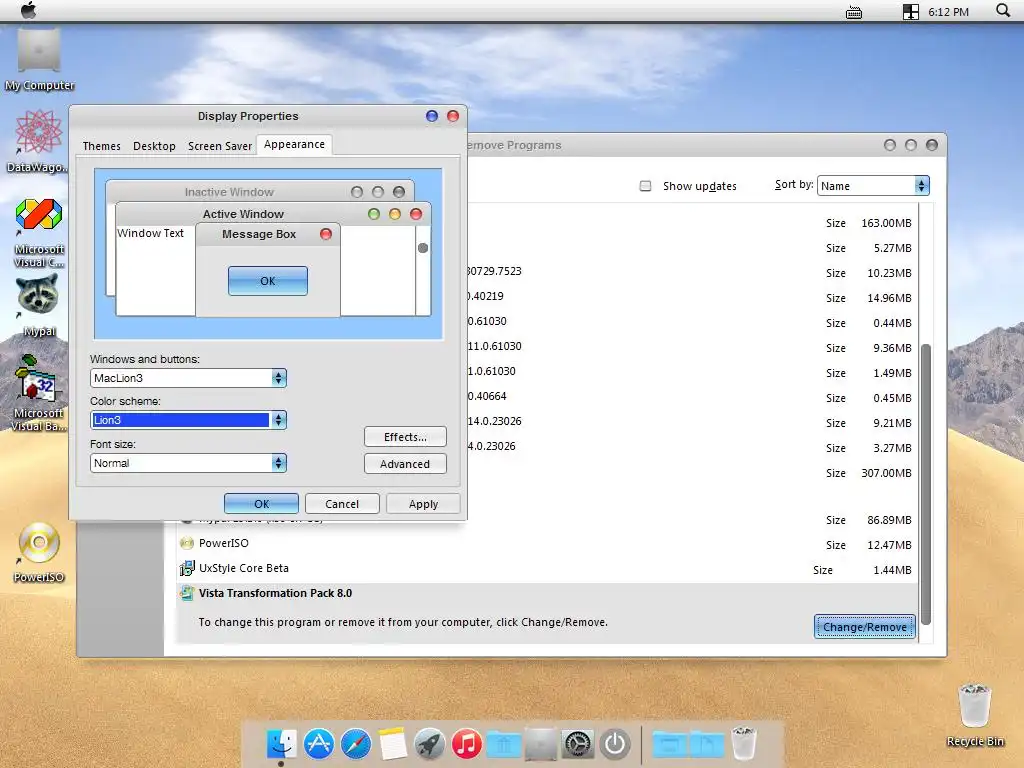This screenshot has height=768, width=1024.
Task: Switch to the Desktop tab
Action: click(154, 146)
